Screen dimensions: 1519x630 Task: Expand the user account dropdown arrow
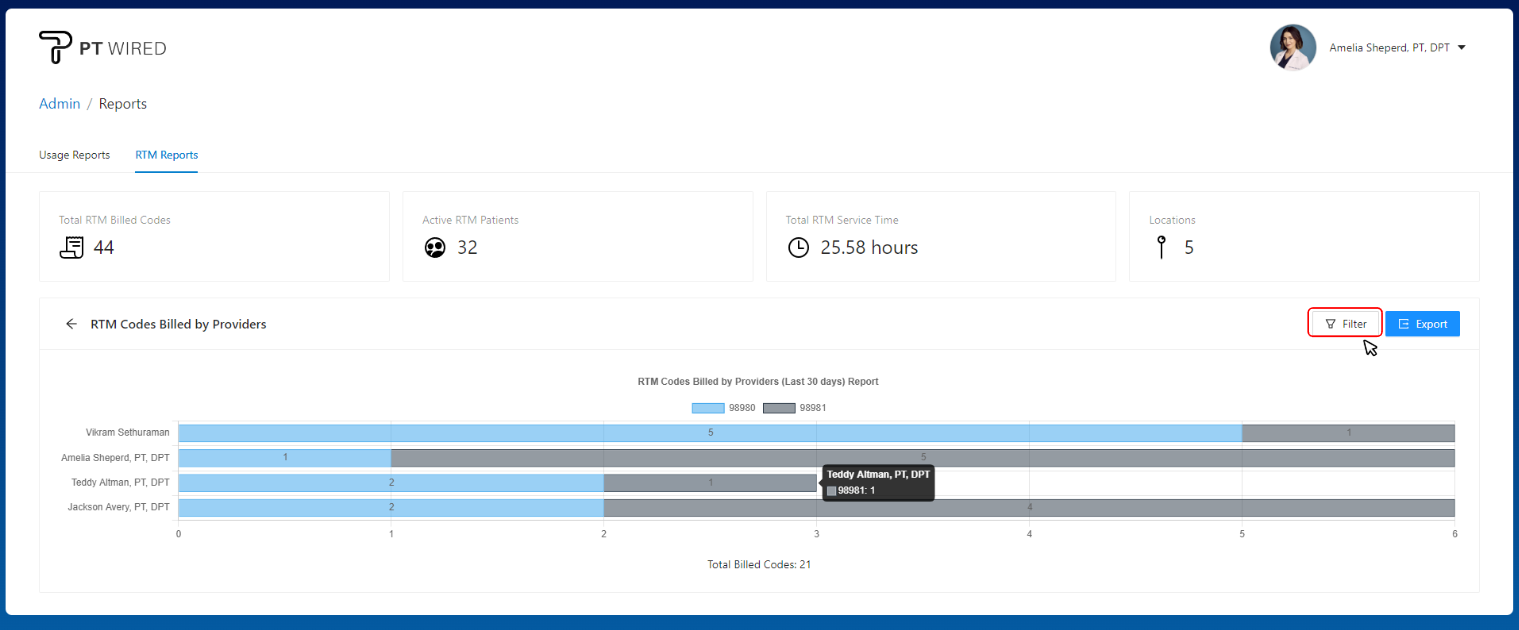click(x=1462, y=47)
